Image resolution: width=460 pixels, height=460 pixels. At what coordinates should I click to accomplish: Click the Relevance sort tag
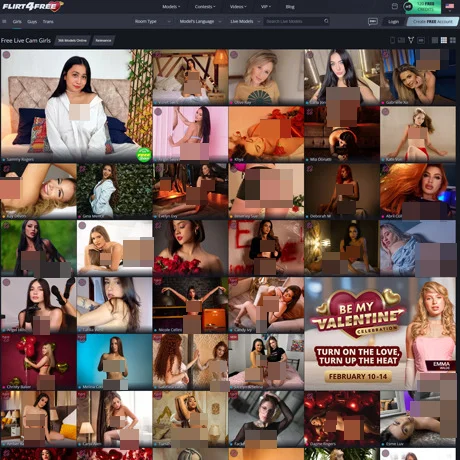(x=103, y=40)
